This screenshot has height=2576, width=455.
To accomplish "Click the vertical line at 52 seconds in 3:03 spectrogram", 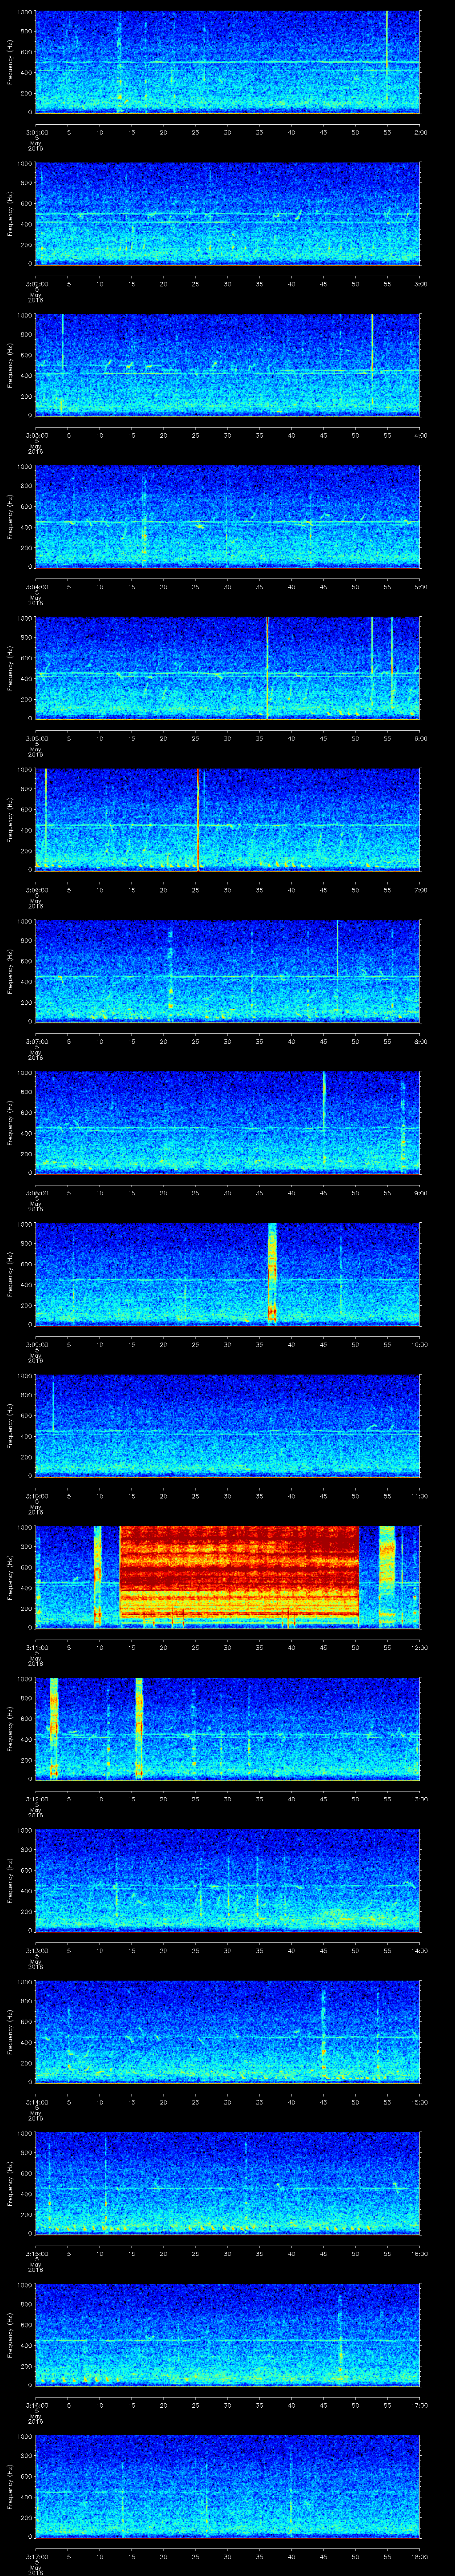I will [x=372, y=360].
